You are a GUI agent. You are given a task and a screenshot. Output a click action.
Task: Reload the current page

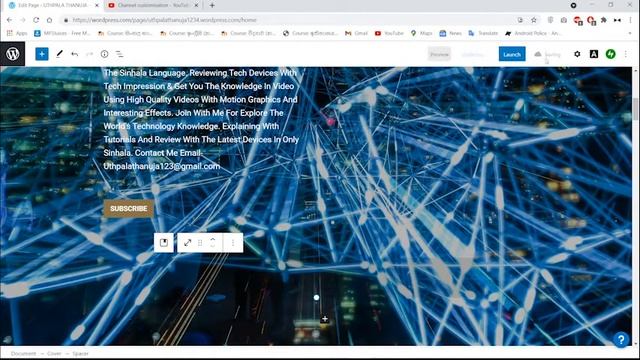pyautogui.click(x=36, y=20)
